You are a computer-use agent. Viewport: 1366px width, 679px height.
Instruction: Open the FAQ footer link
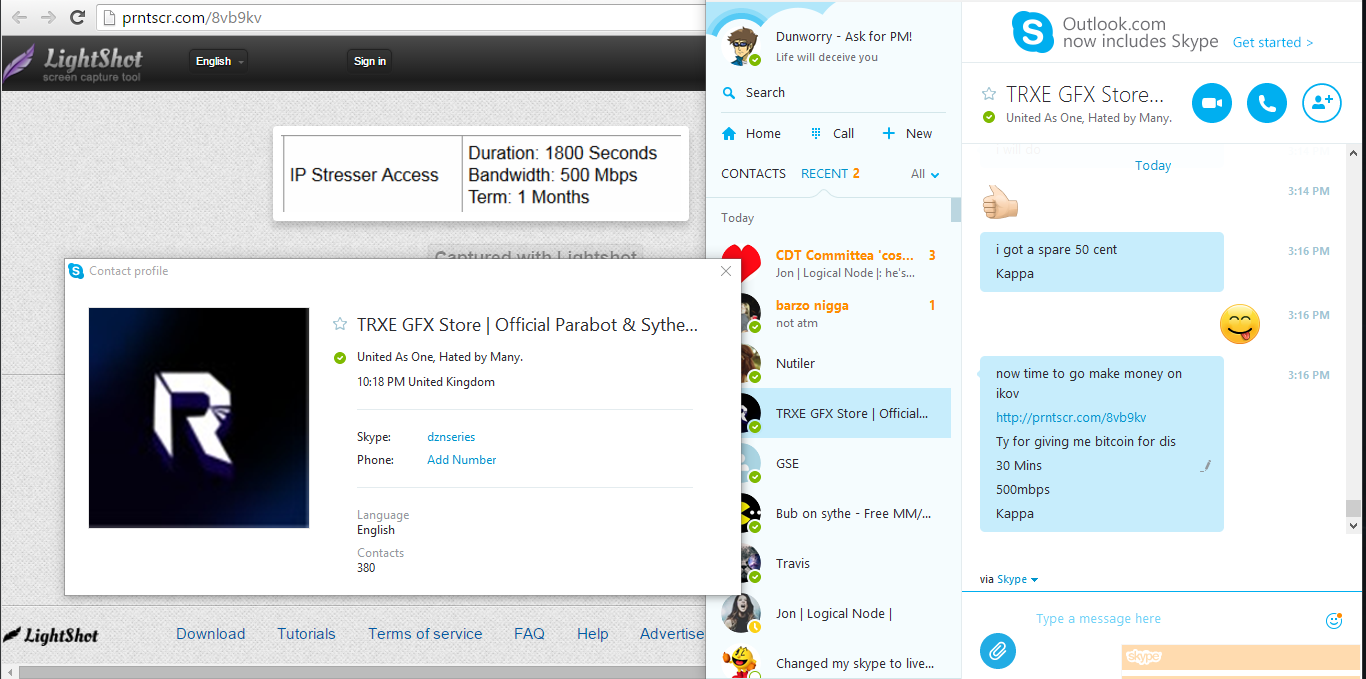529,634
